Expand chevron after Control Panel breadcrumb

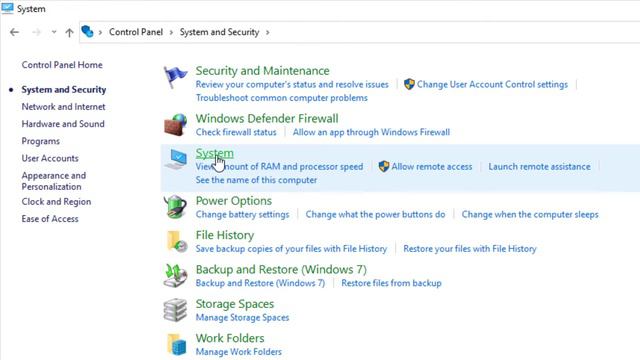[171, 32]
